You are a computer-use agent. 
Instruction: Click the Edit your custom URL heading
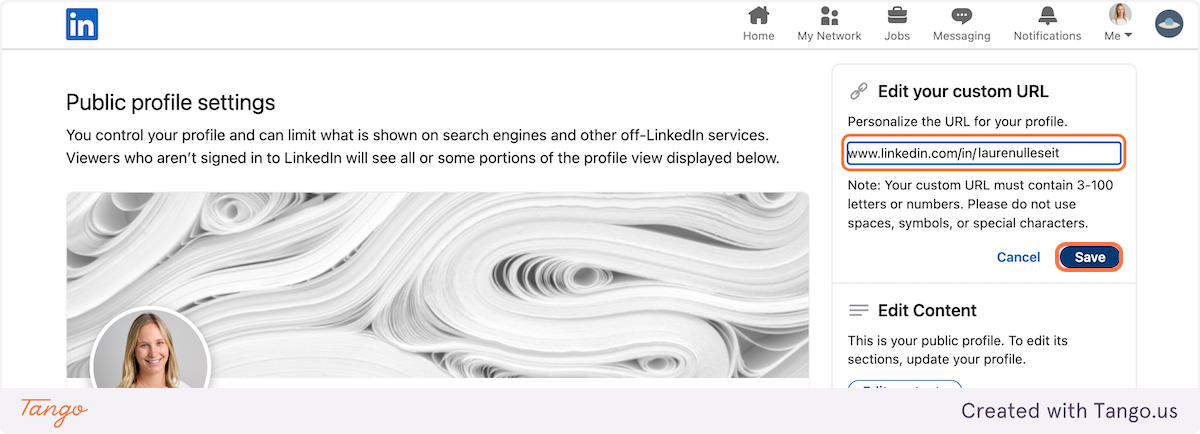point(962,92)
